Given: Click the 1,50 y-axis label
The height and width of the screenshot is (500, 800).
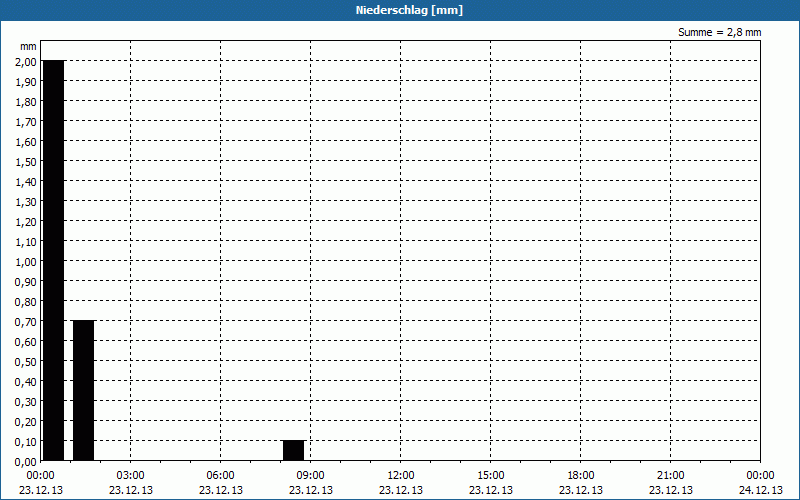Looking at the screenshot, I should (26, 162).
